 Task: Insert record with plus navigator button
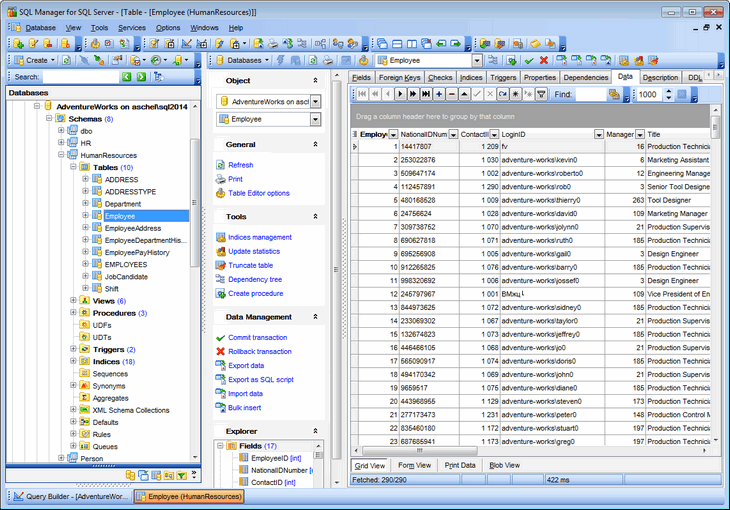pos(439,94)
